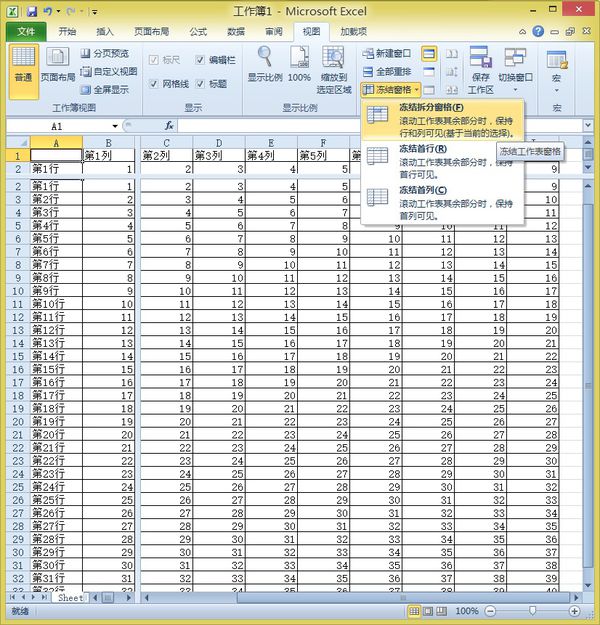Switch to the 页面布局 ribbon tab

151,31
